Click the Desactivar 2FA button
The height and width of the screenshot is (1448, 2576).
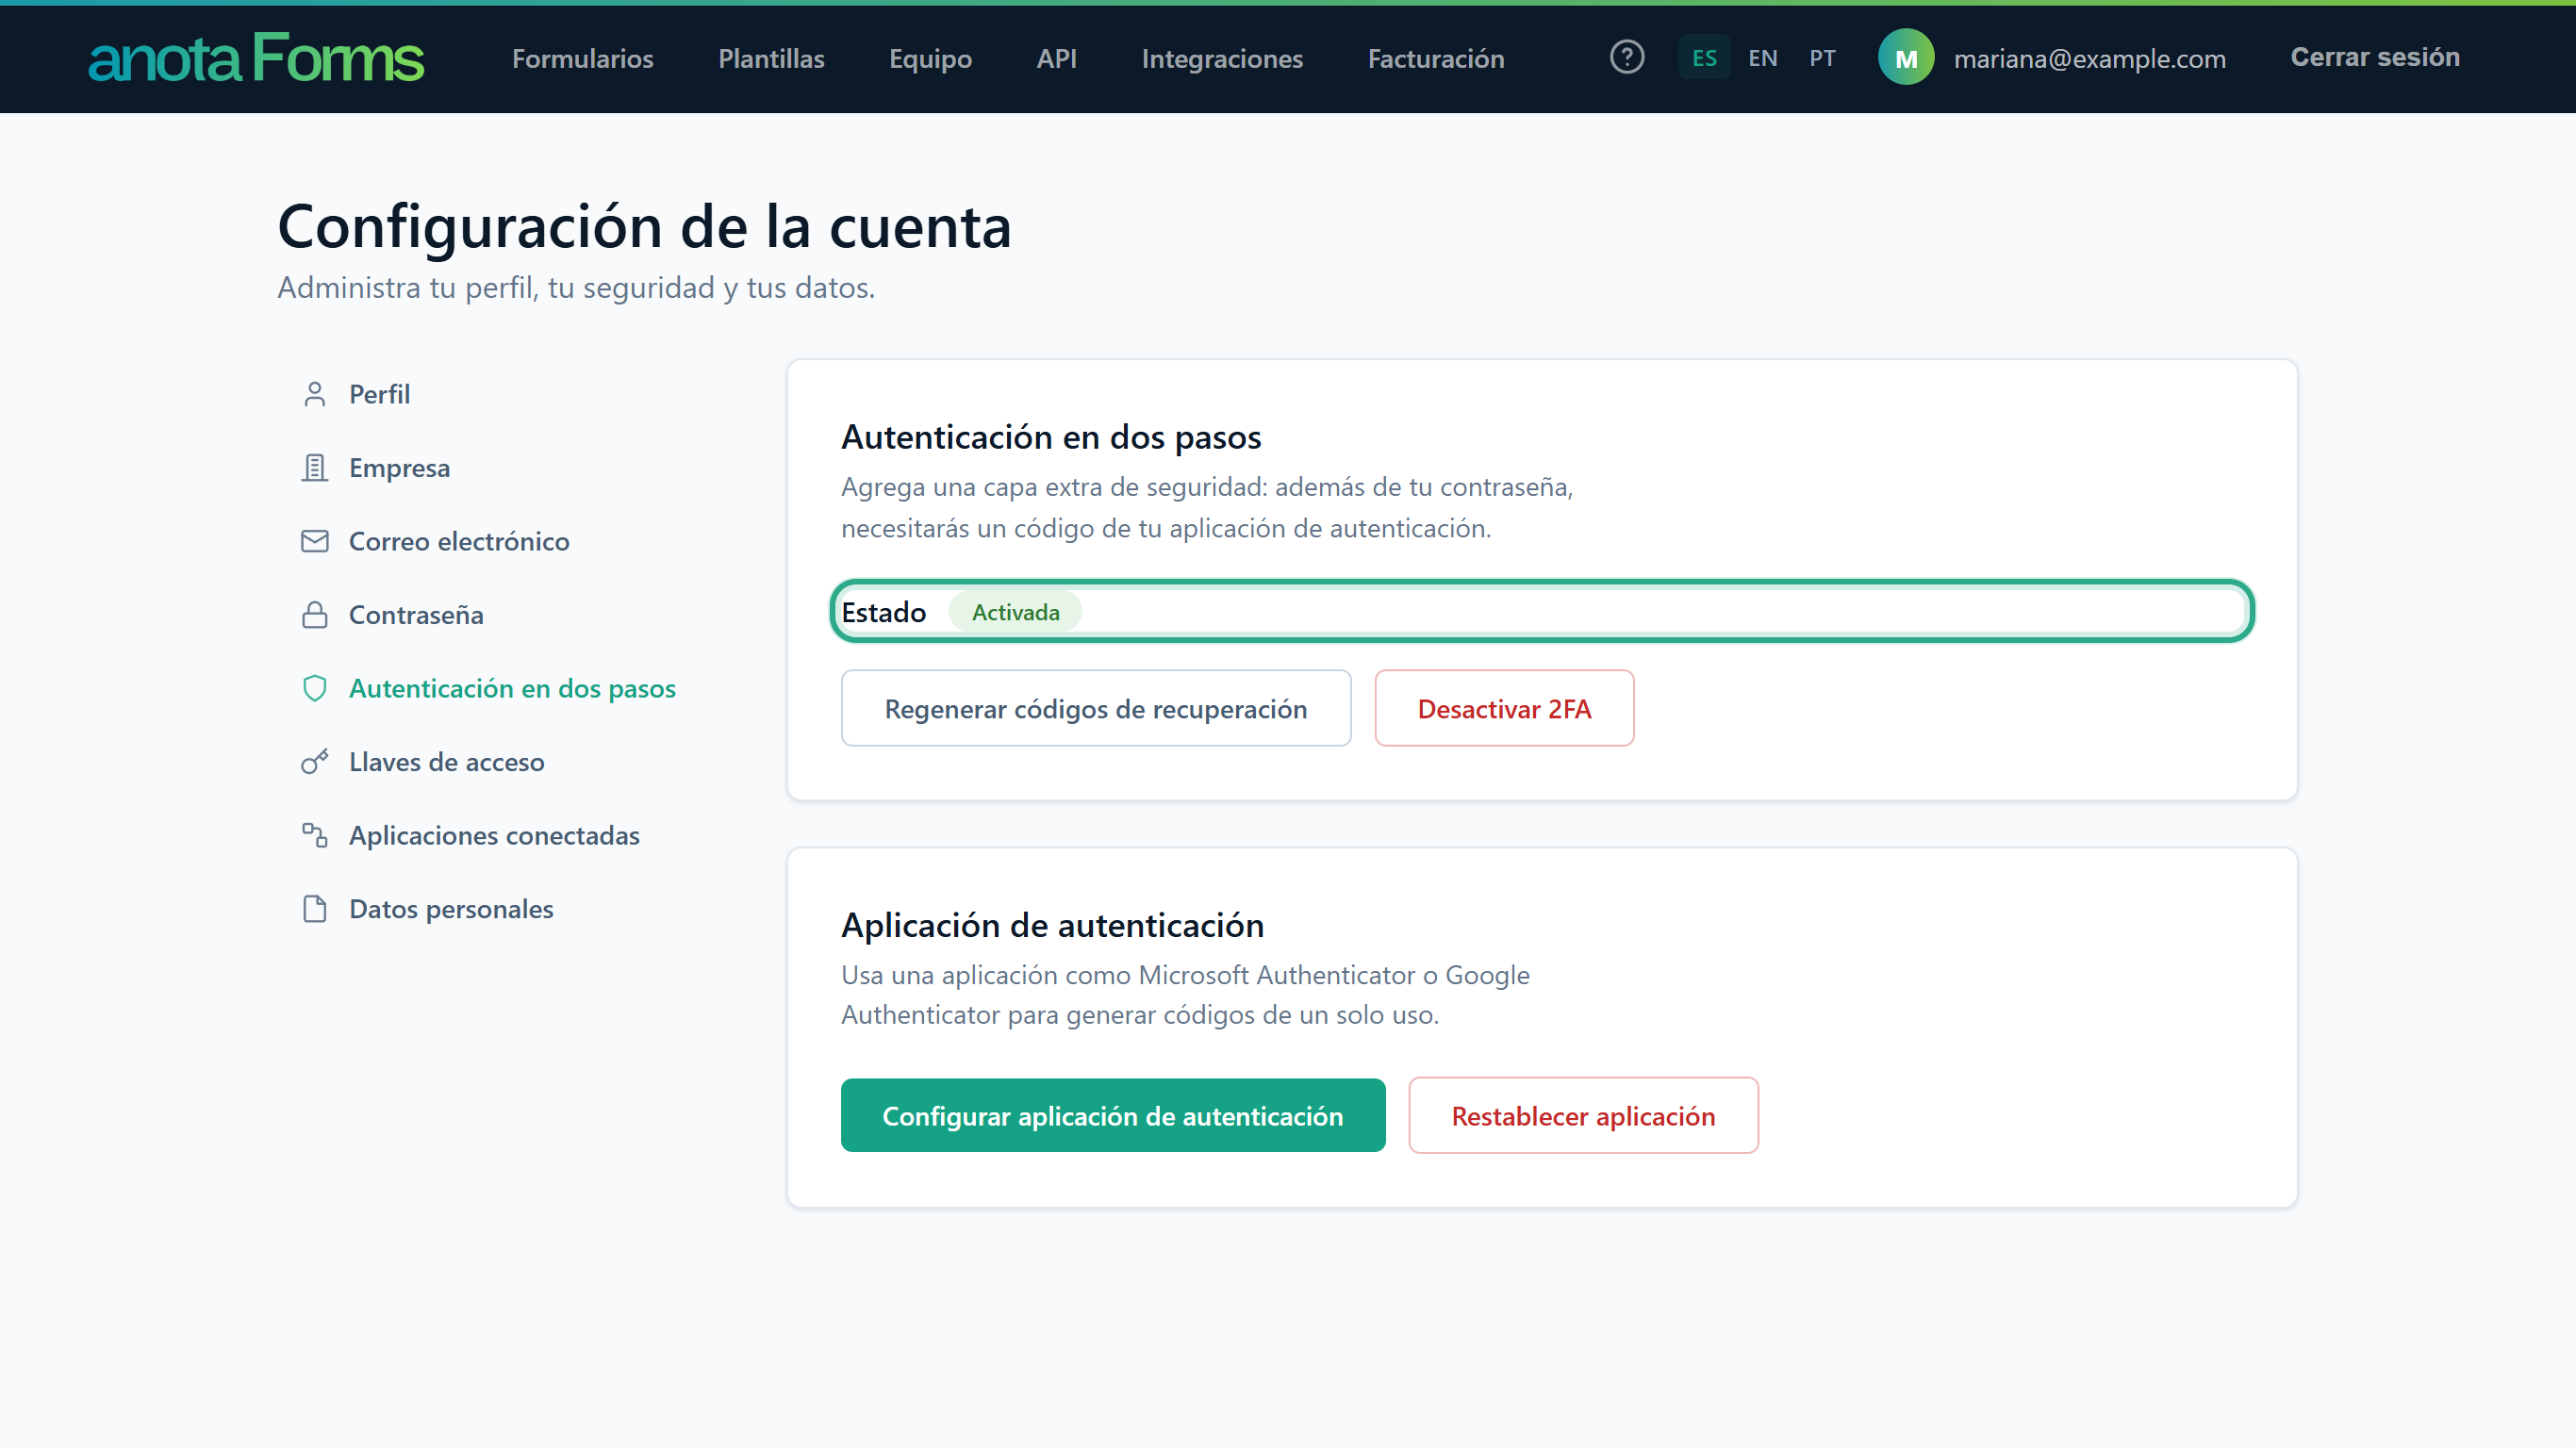click(x=1504, y=708)
